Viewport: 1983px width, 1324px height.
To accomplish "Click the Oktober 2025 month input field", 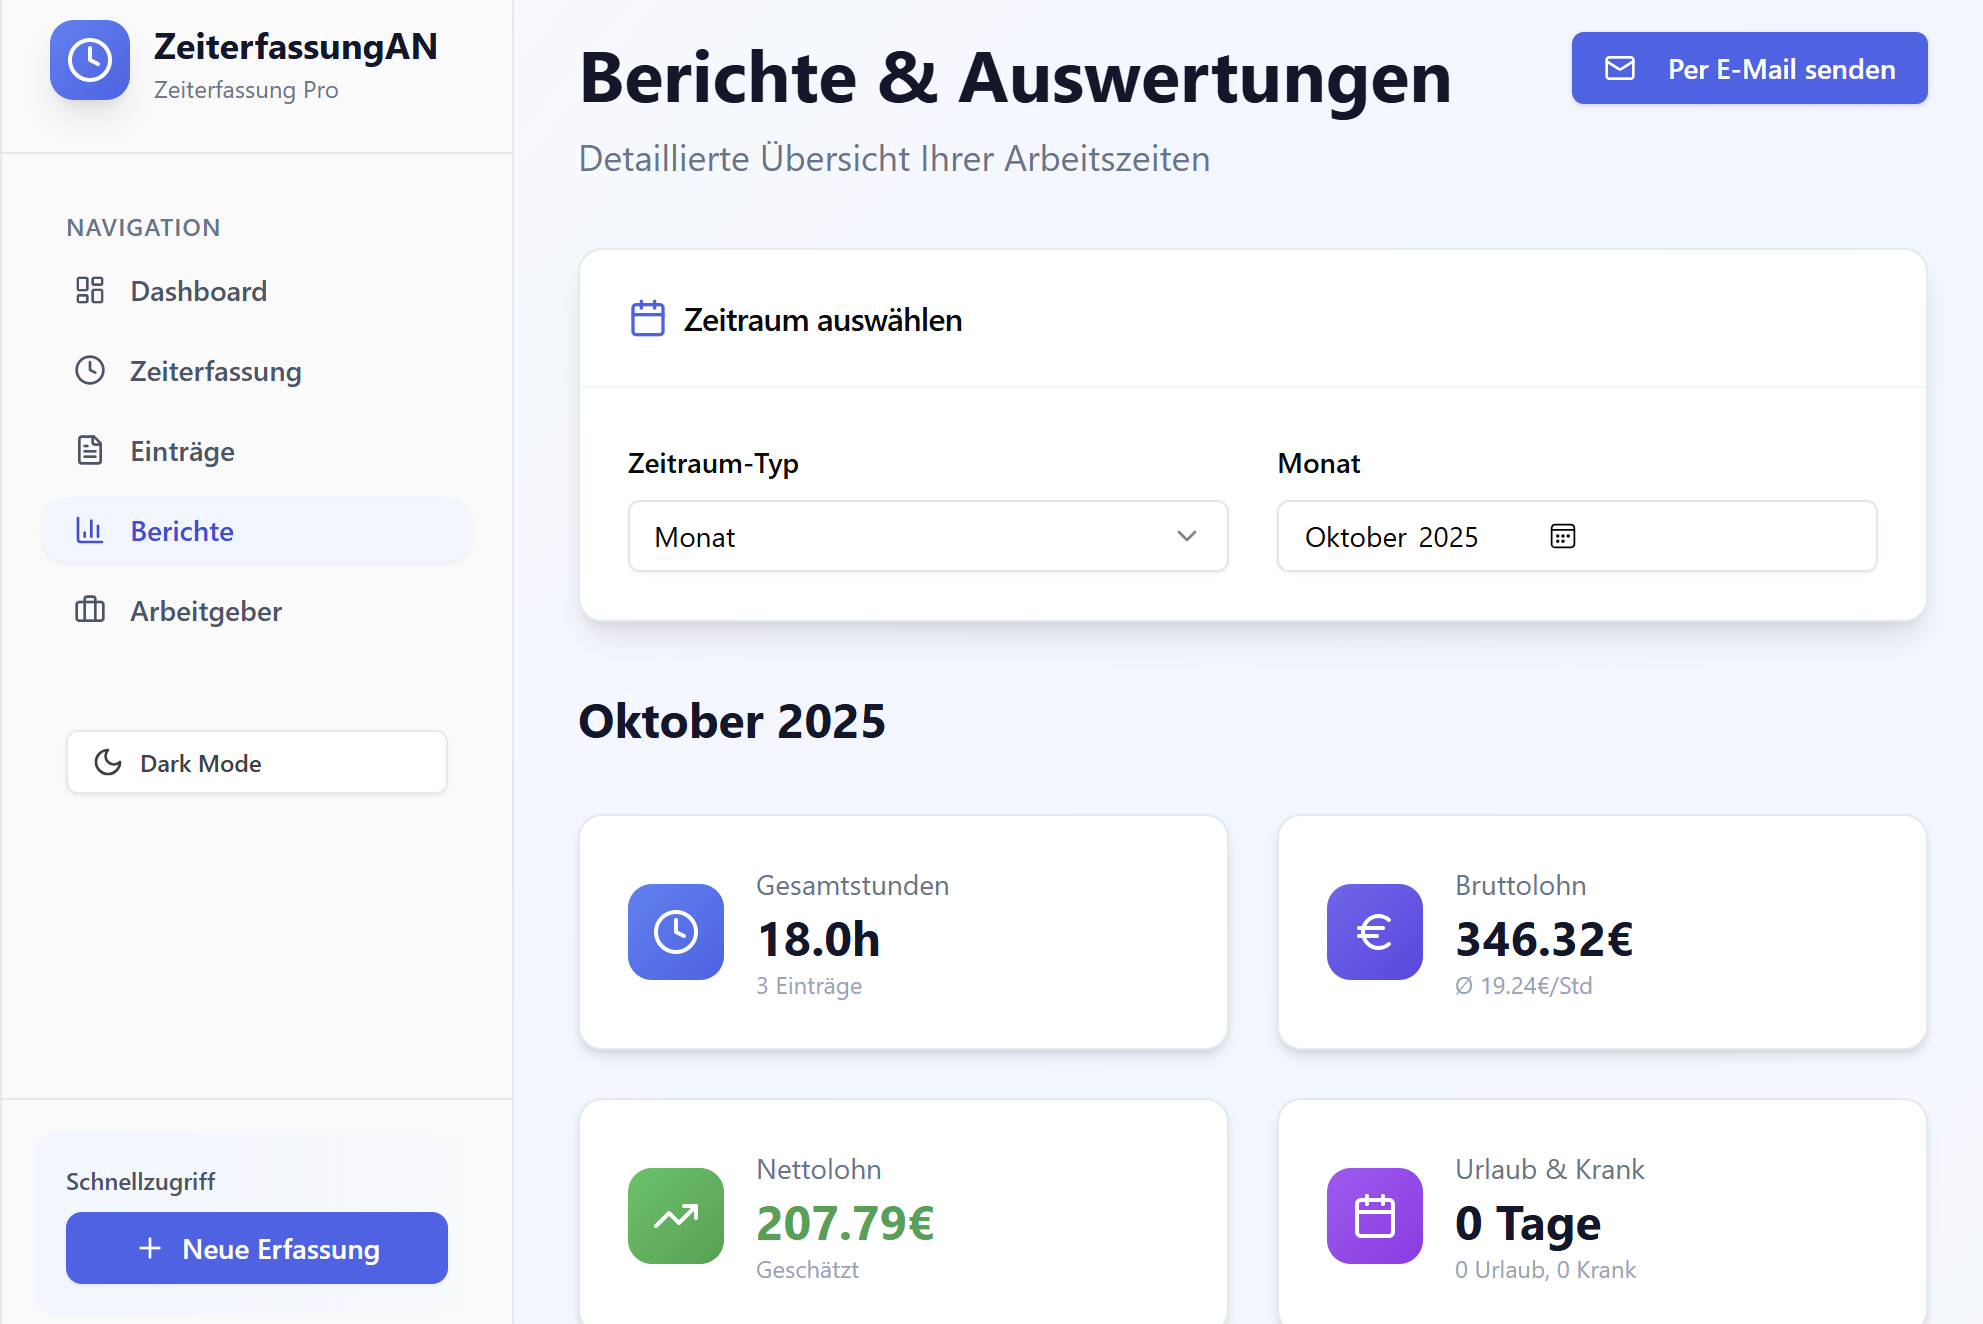I will pos(1577,536).
